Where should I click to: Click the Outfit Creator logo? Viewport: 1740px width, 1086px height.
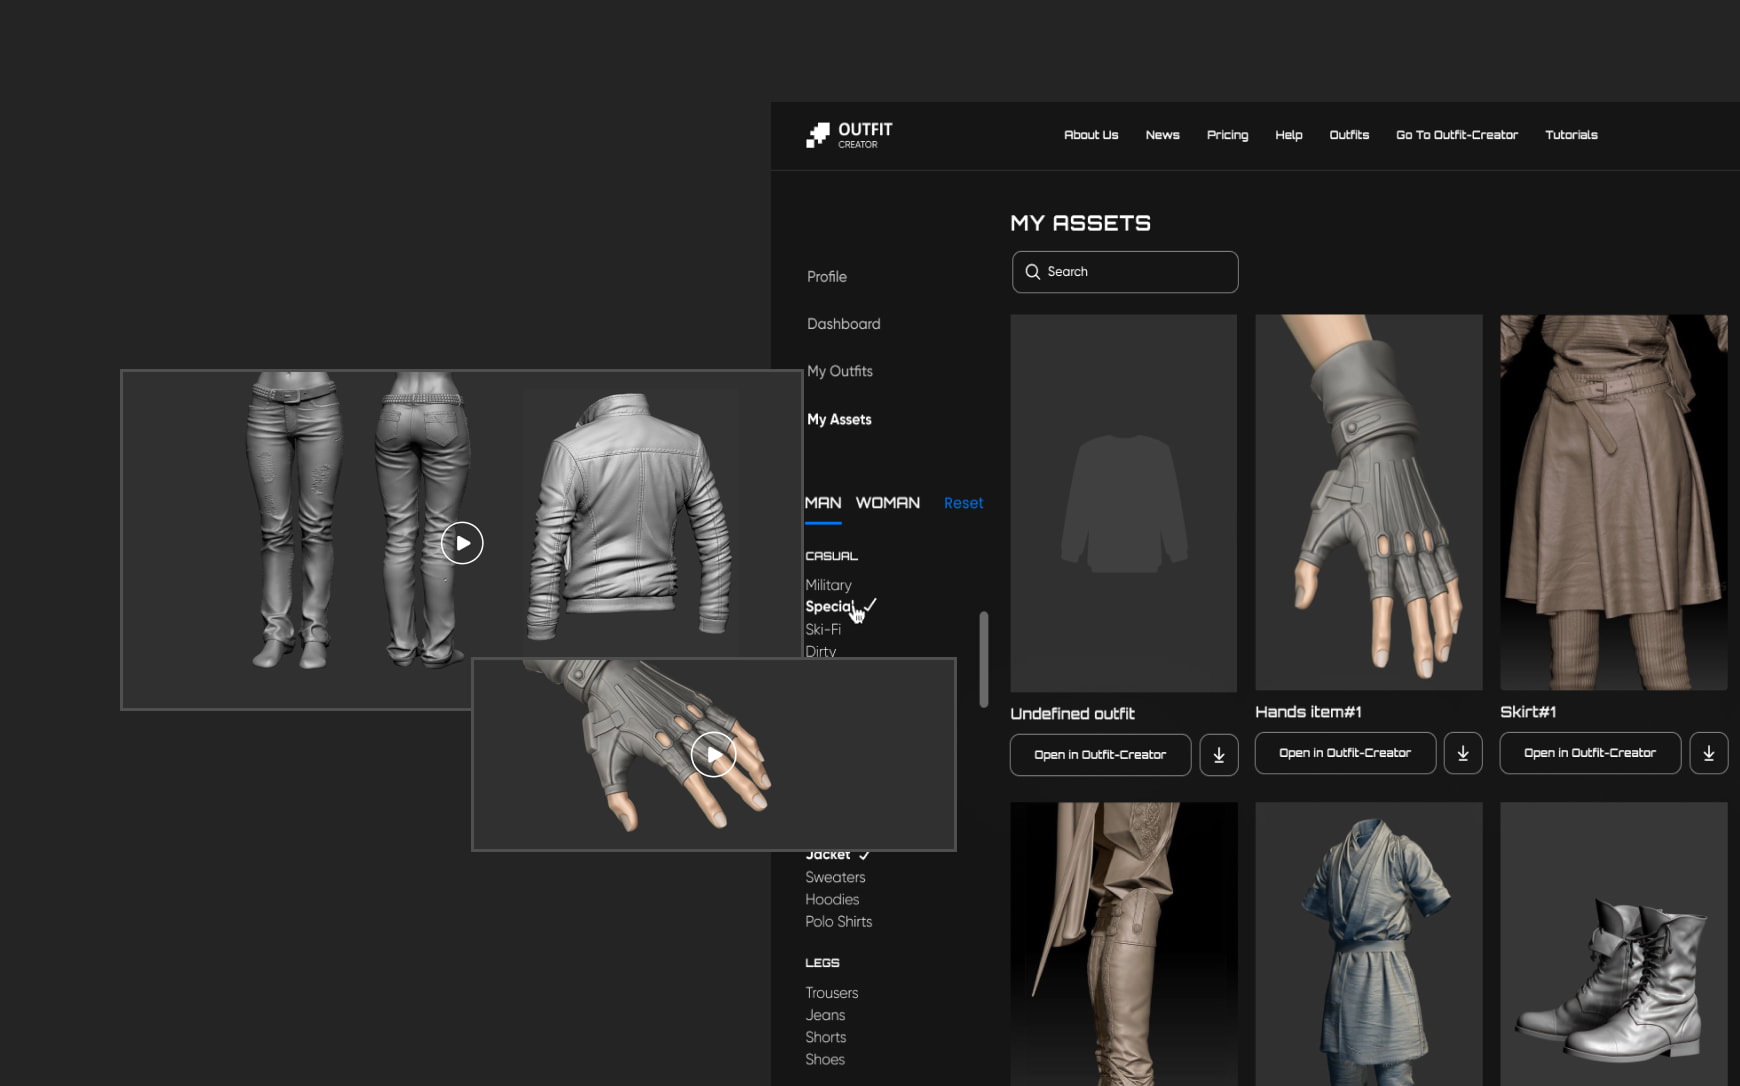click(x=849, y=135)
